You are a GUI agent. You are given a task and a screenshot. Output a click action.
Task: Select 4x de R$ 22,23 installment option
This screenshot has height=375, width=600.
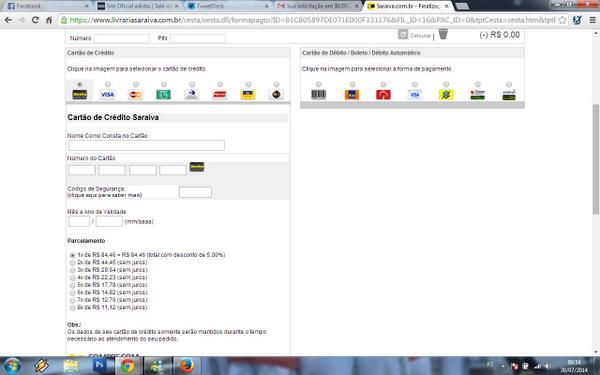pyautogui.click(x=73, y=278)
